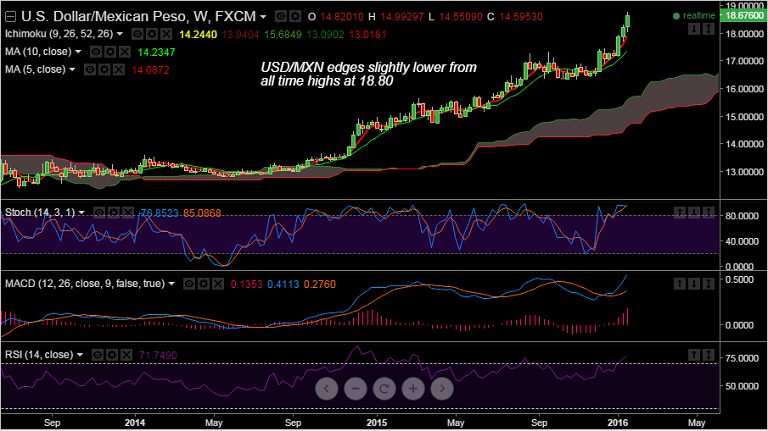Maximize main chart pane with double-arrow icon
Image resolution: width=768 pixels, height=431 pixels.
pyautogui.click(x=708, y=29)
